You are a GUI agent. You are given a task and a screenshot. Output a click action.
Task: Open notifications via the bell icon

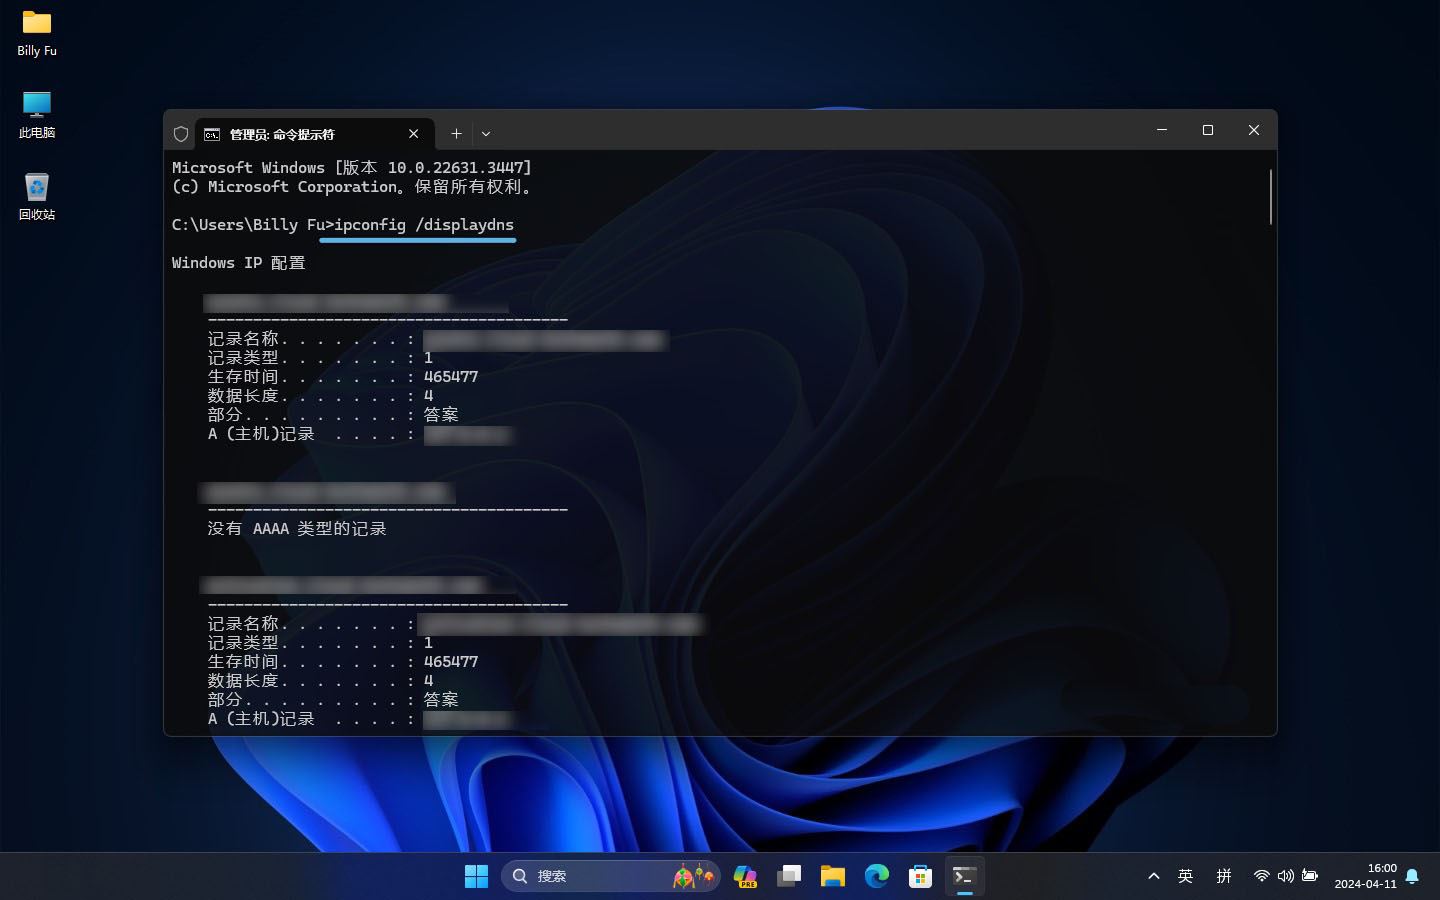pyautogui.click(x=1412, y=876)
